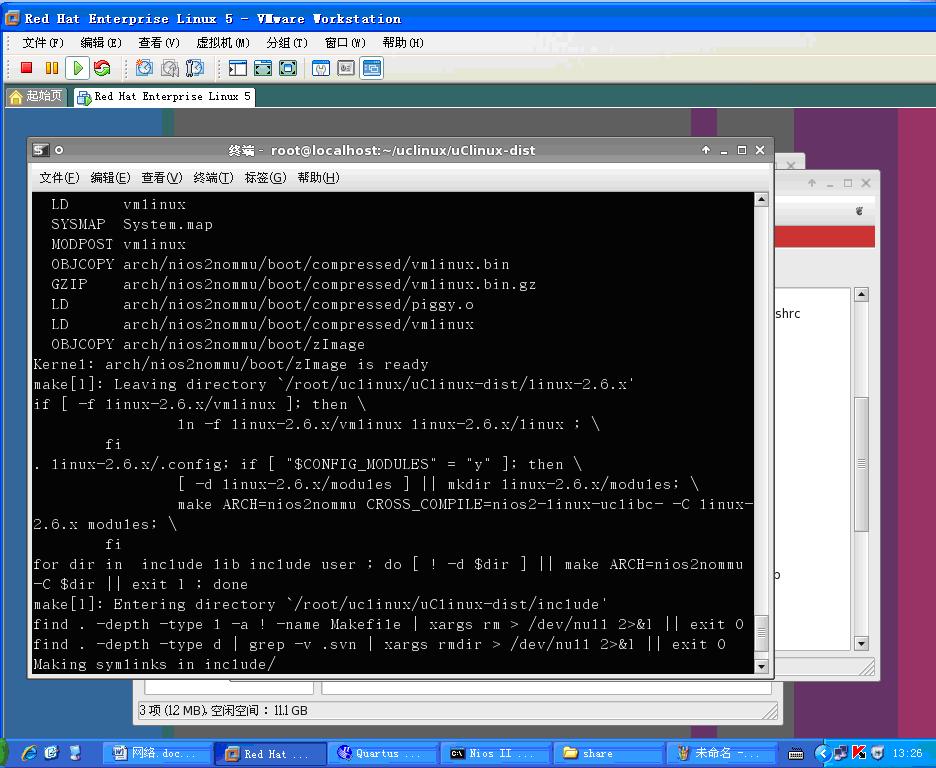Click the keyboard language bar icon
The height and width of the screenshot is (768, 936).
(796, 754)
